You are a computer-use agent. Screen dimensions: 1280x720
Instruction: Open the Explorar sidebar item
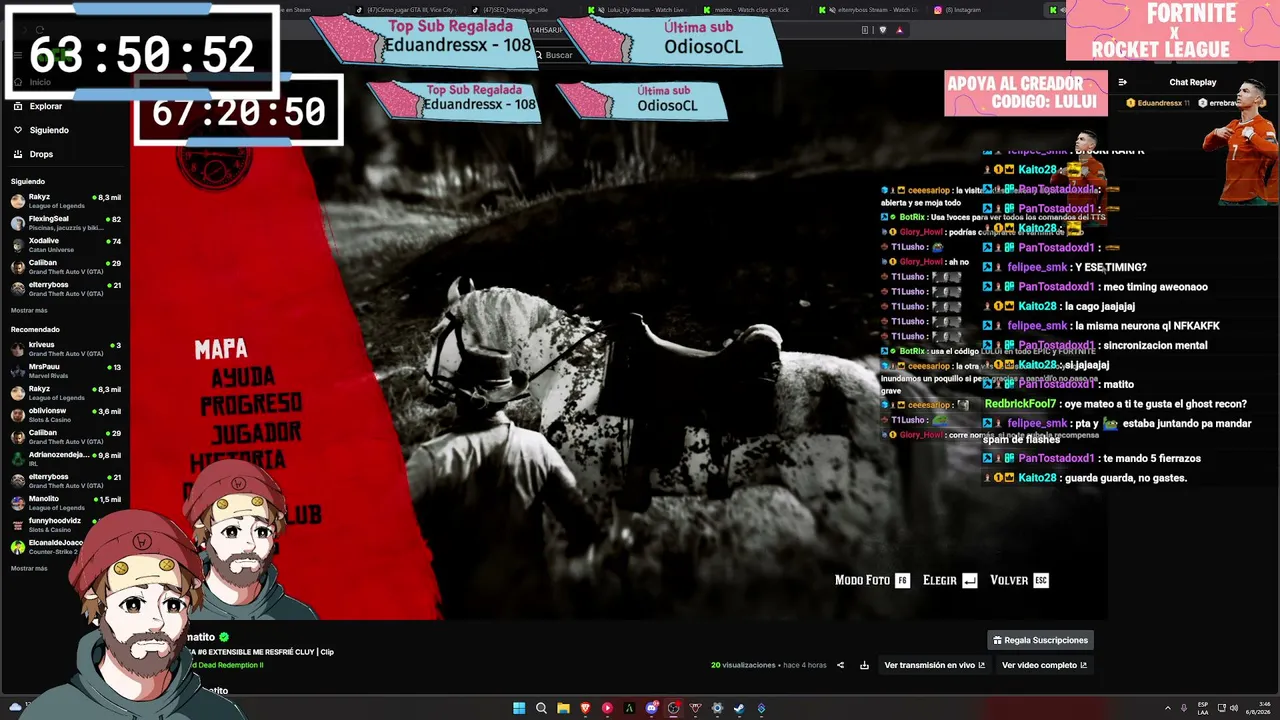tap(46, 106)
